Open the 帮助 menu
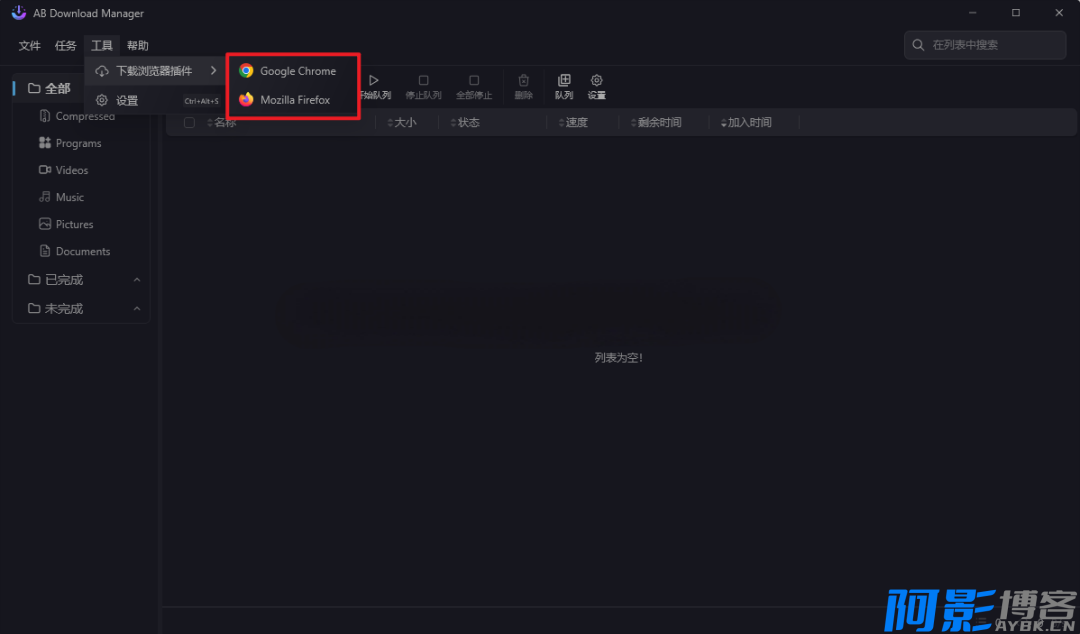Screen dimensions: 1080x634 138,46
